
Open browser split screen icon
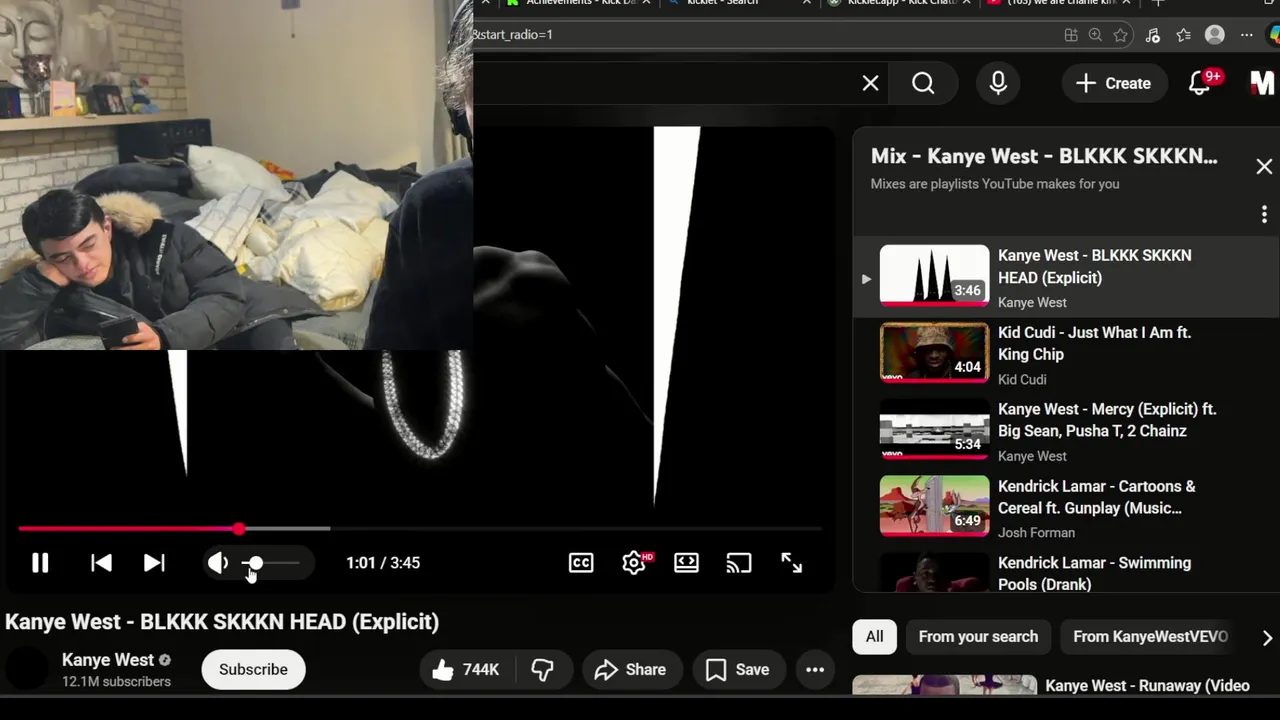coord(1071,35)
